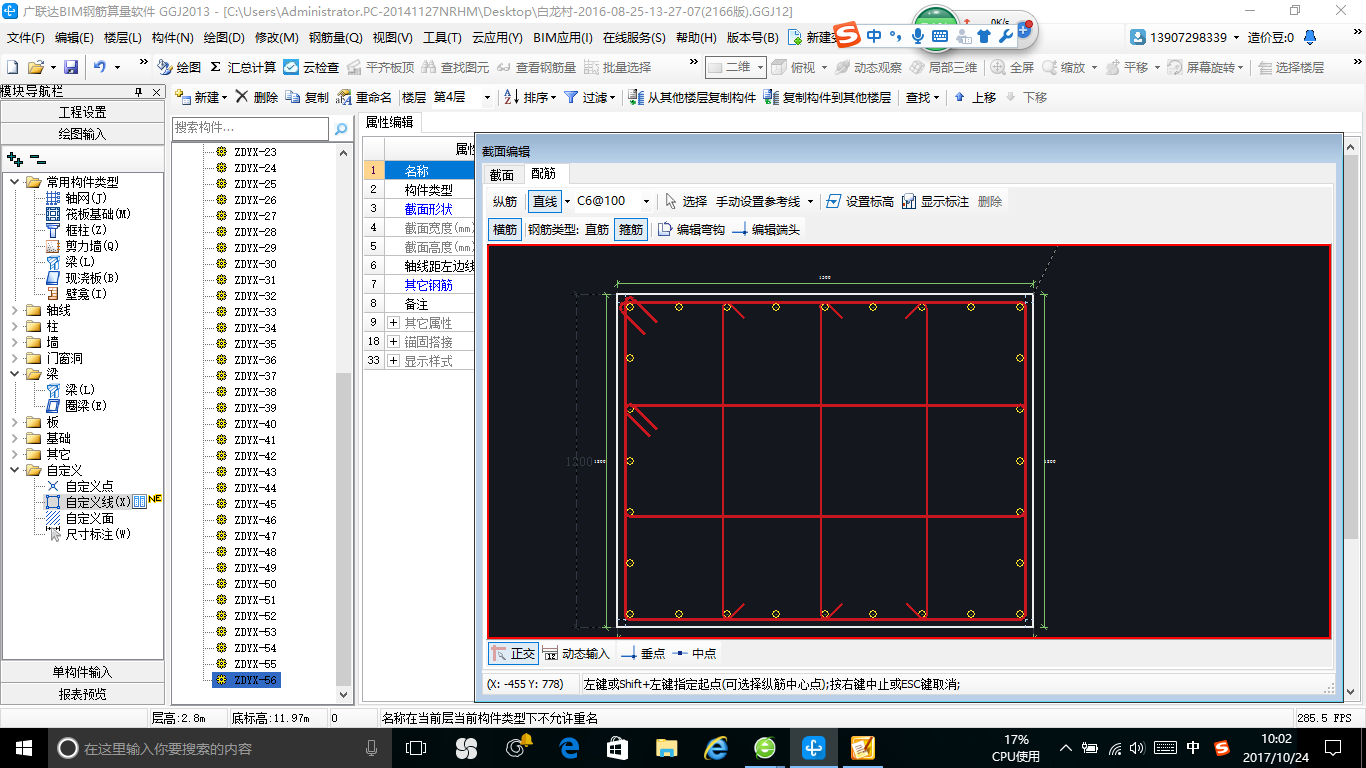Click 选择 cursor tool in section editor
Viewport: 1366px width, 768px height.
point(686,201)
